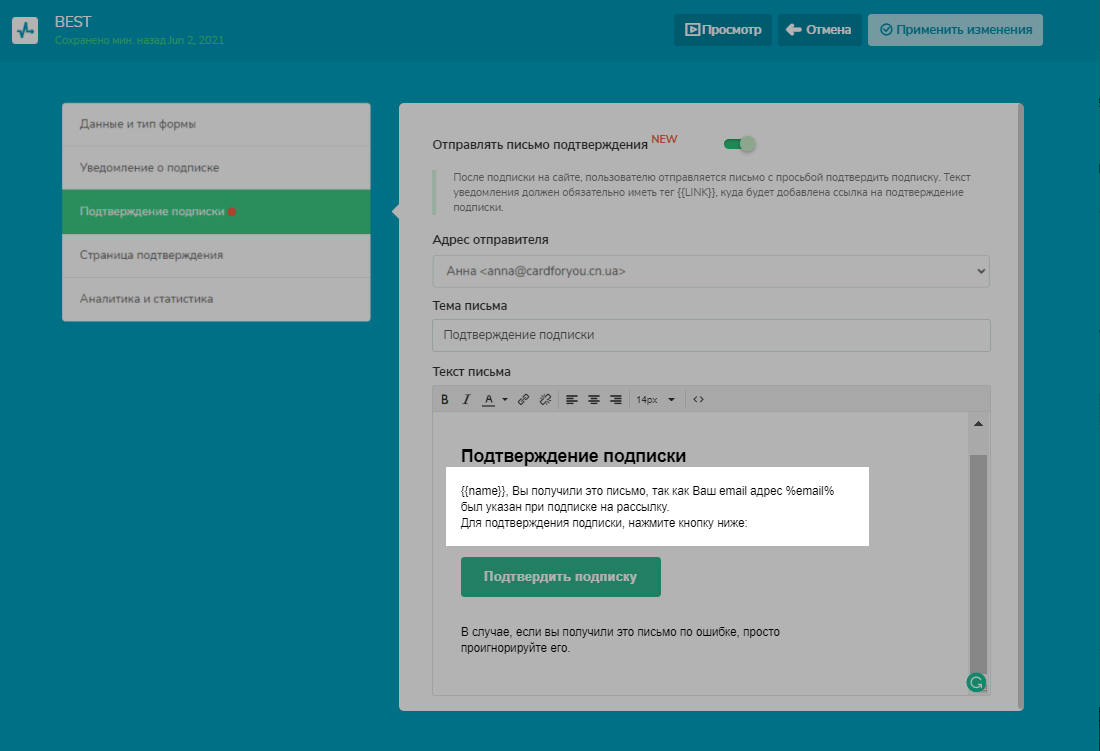Apply italic formatting in the letter editor
This screenshot has height=751, width=1100.
466,400
